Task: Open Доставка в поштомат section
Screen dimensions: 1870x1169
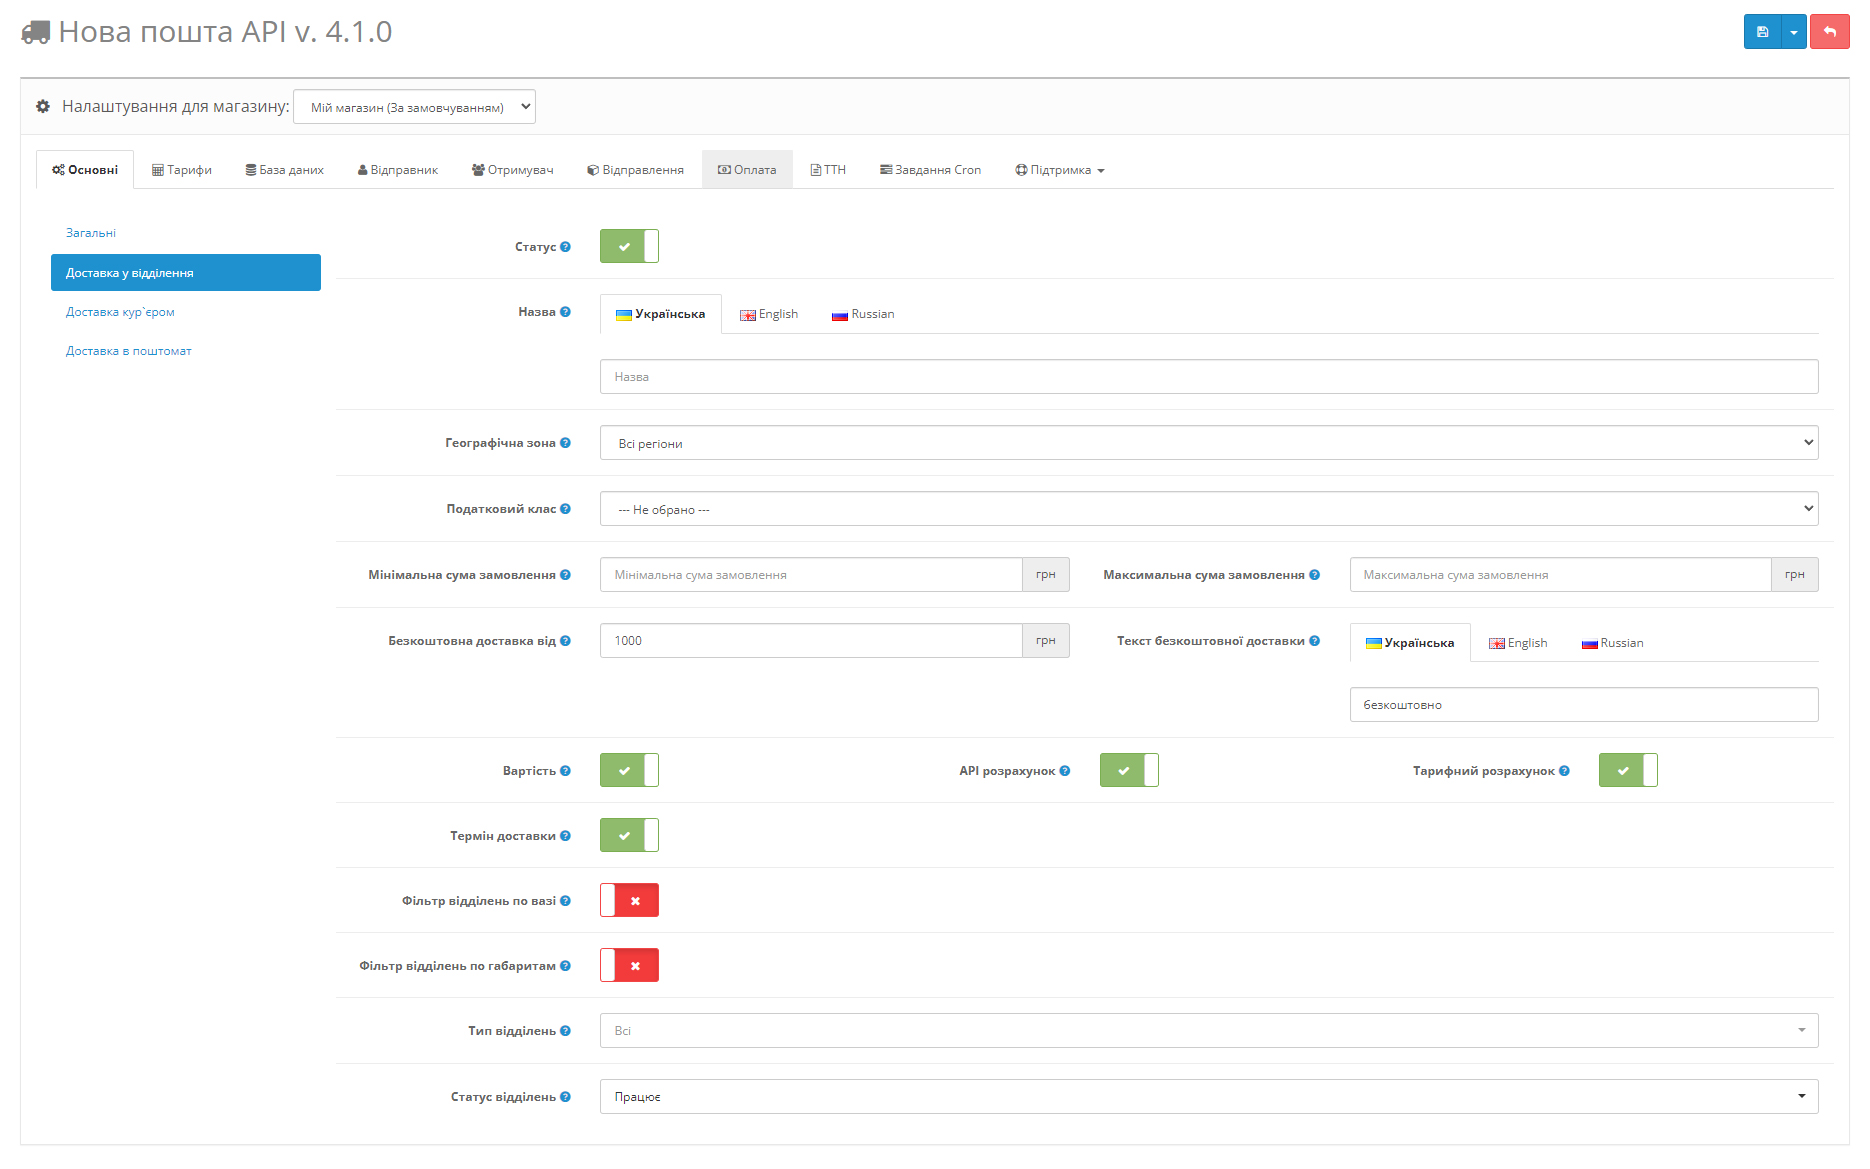Action: coord(129,351)
